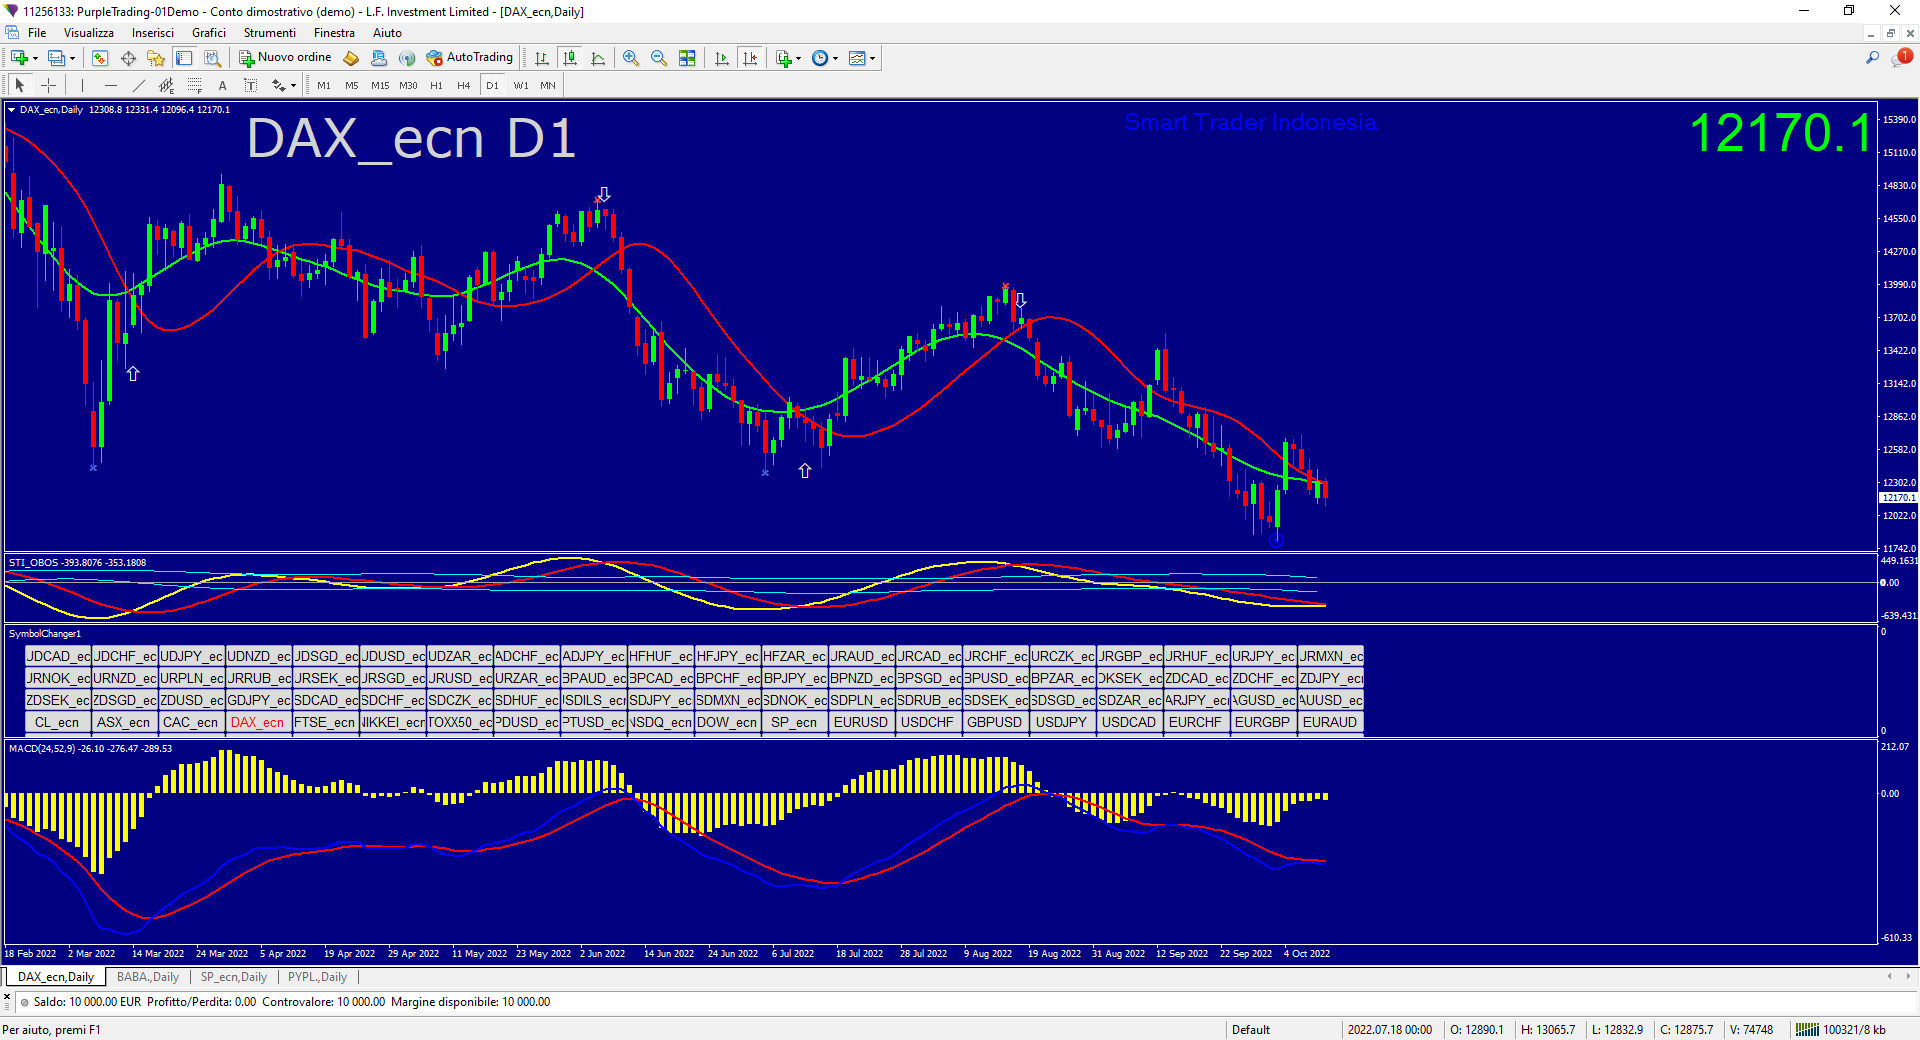Viewport: 1920px width, 1040px height.
Task: Select the Fibonacci retracement tool
Action: pyautogui.click(x=194, y=85)
